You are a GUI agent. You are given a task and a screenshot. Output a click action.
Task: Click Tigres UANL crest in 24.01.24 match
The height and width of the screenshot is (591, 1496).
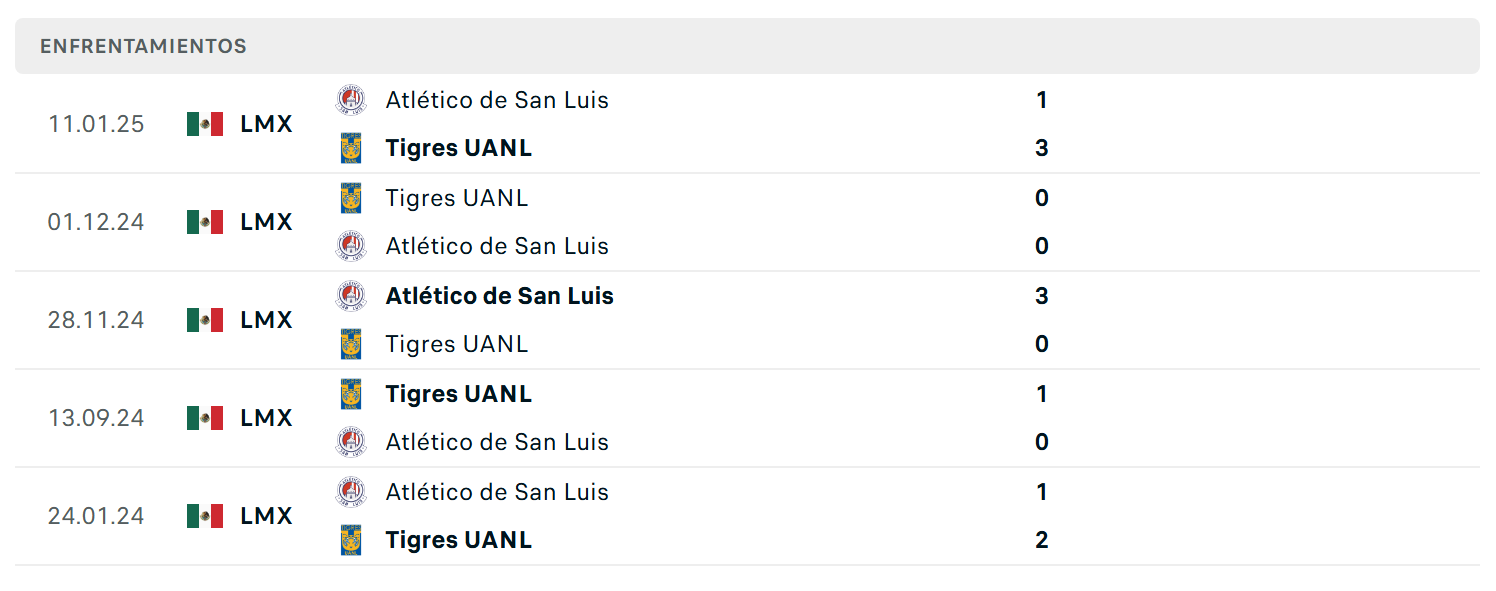pos(351,540)
